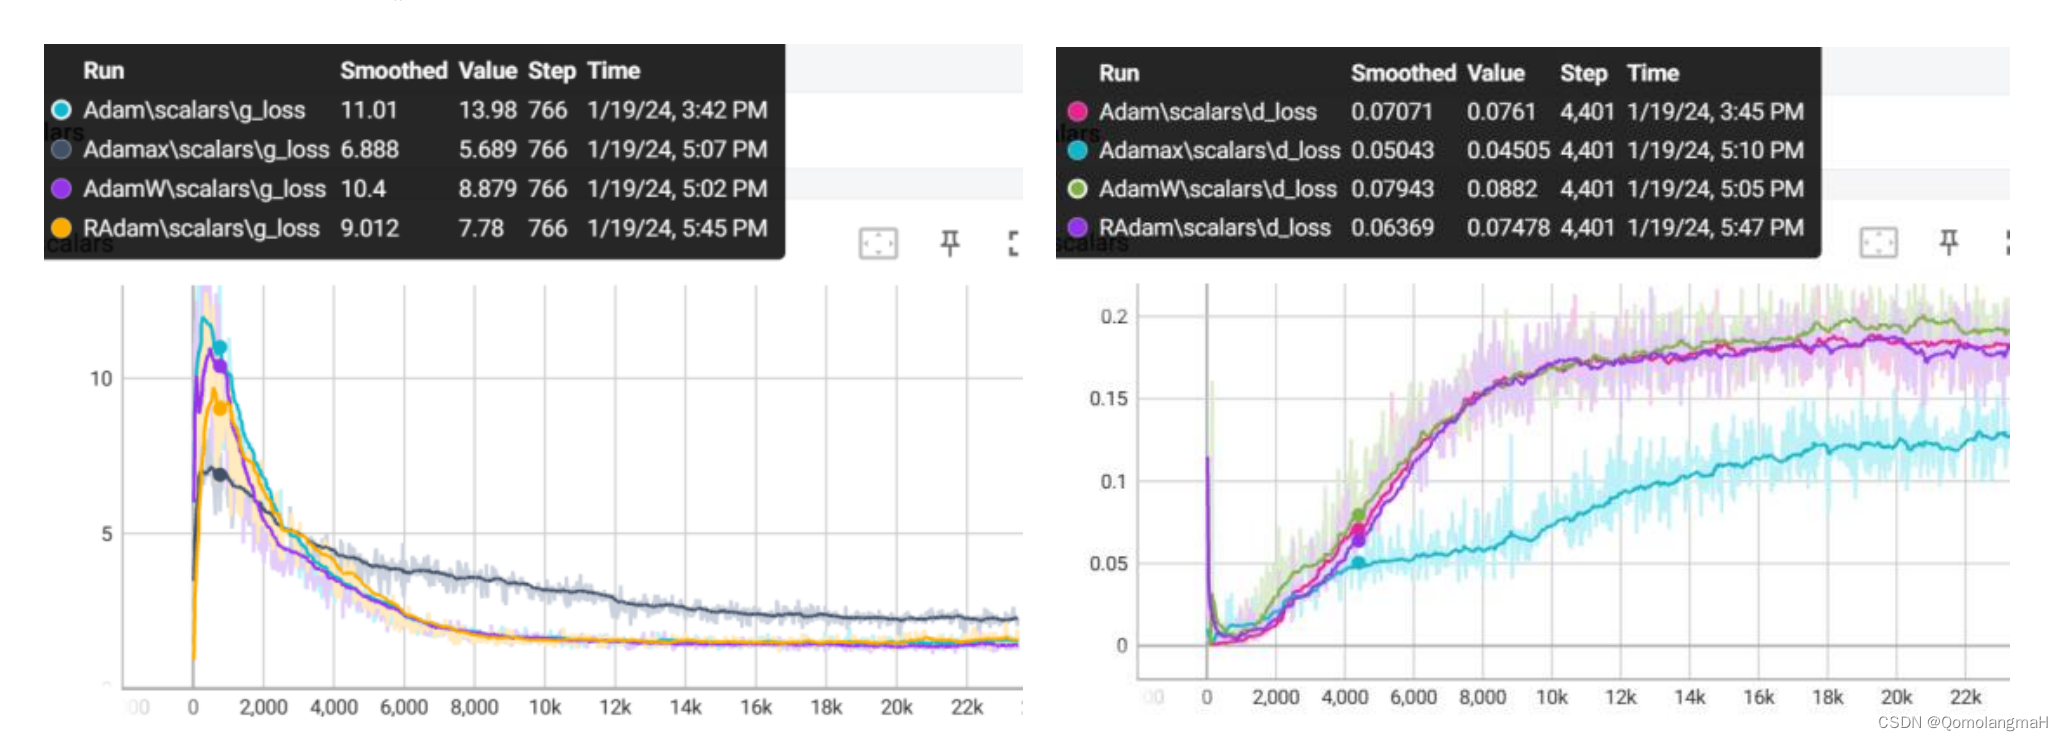Click the green AdamW marker on d_loss chart
Viewport: 2063px width, 741px height.
pos(1358,515)
